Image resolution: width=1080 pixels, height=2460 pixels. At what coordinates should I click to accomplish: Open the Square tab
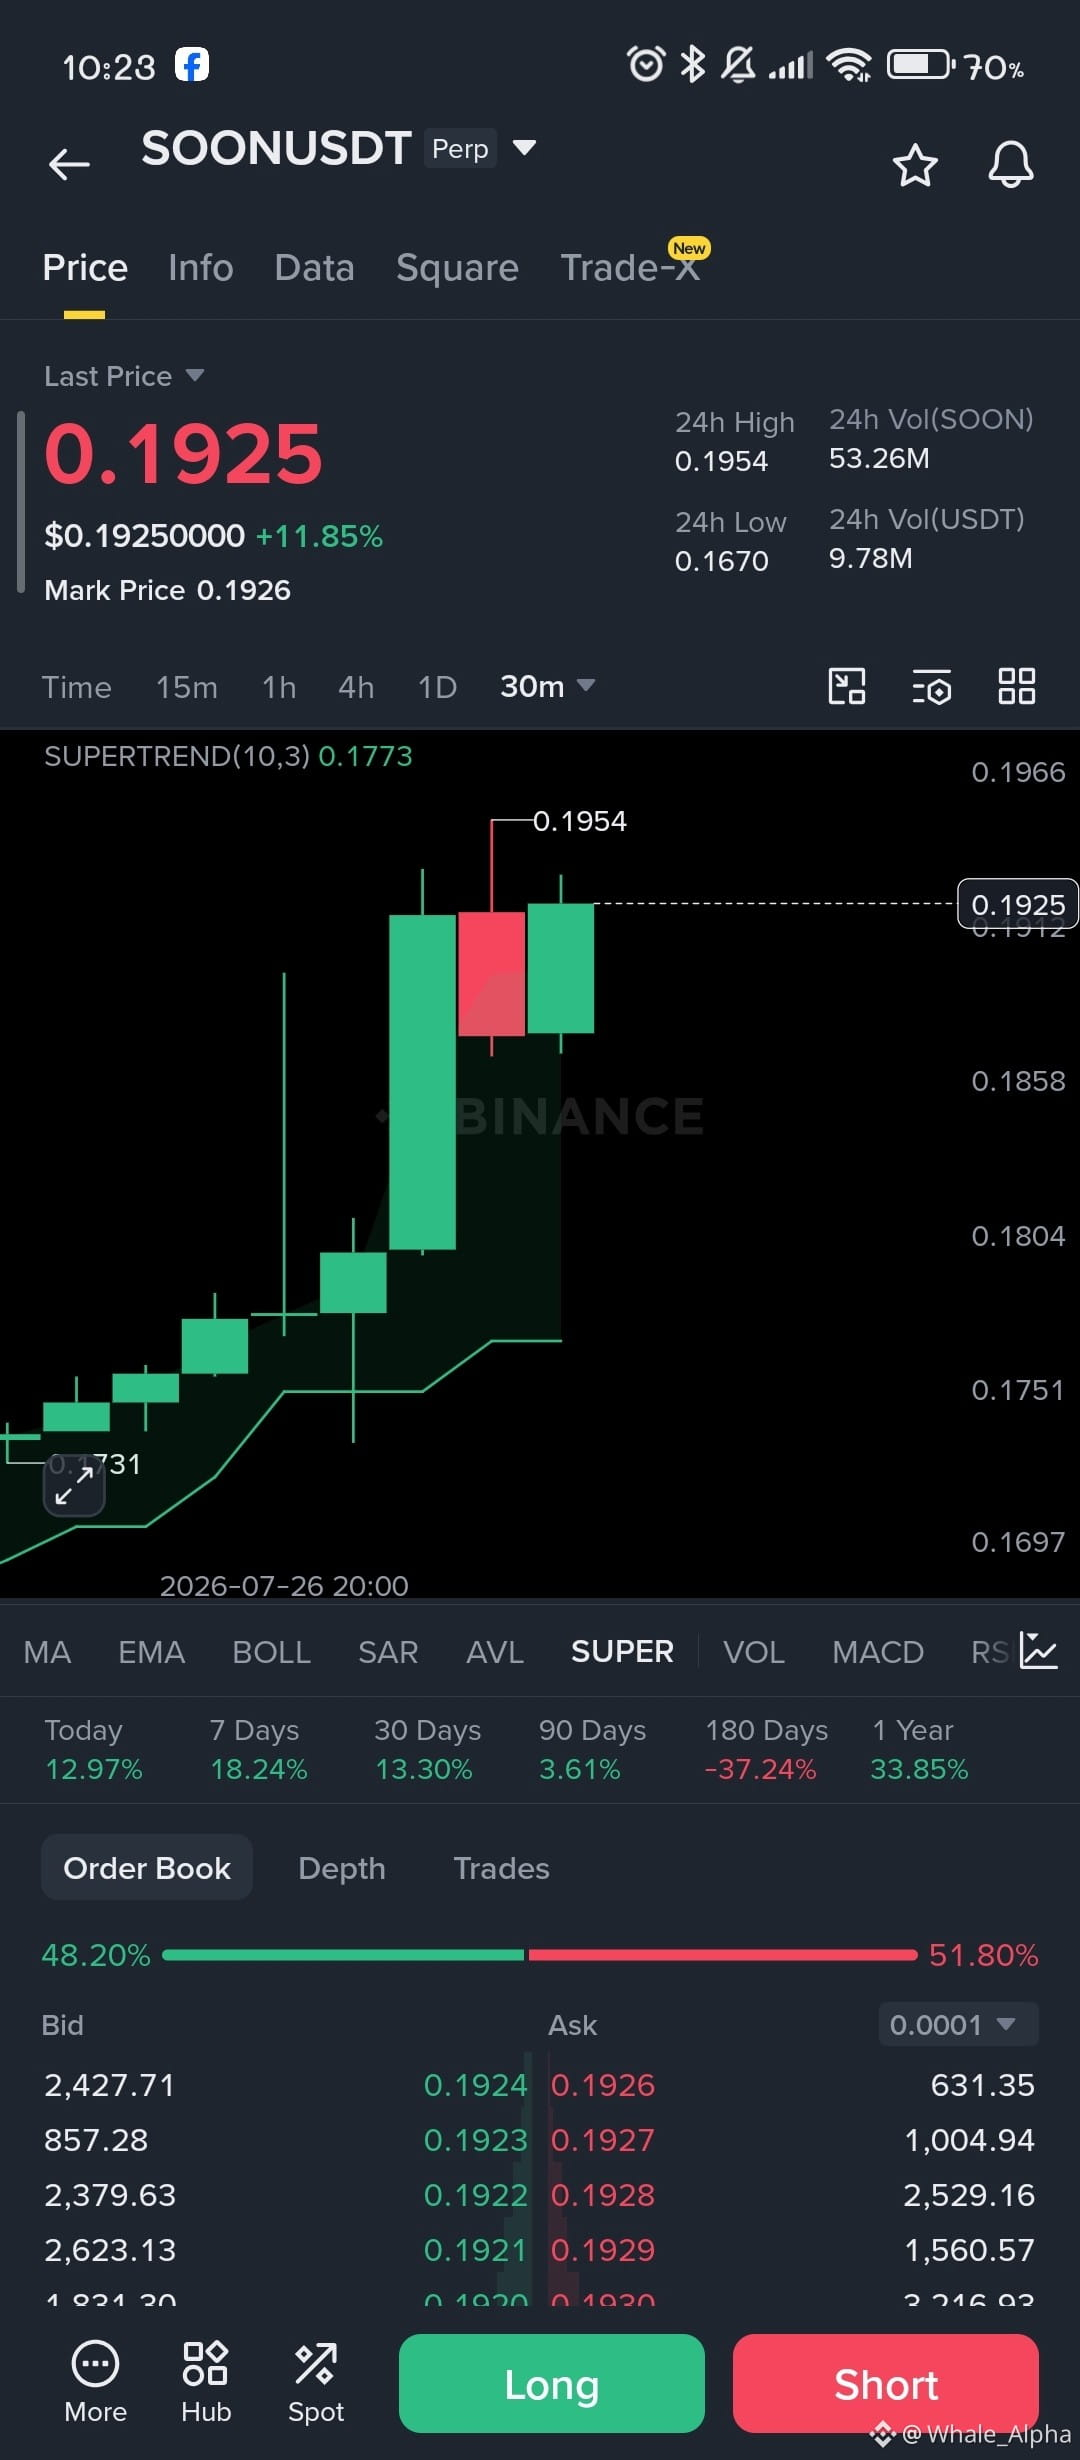click(x=457, y=268)
